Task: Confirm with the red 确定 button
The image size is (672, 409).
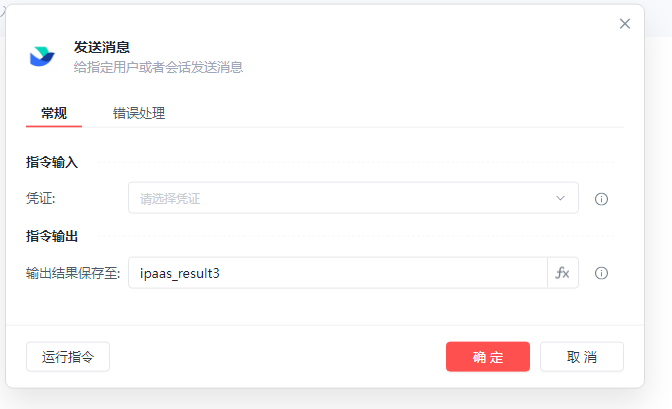Action: 488,357
